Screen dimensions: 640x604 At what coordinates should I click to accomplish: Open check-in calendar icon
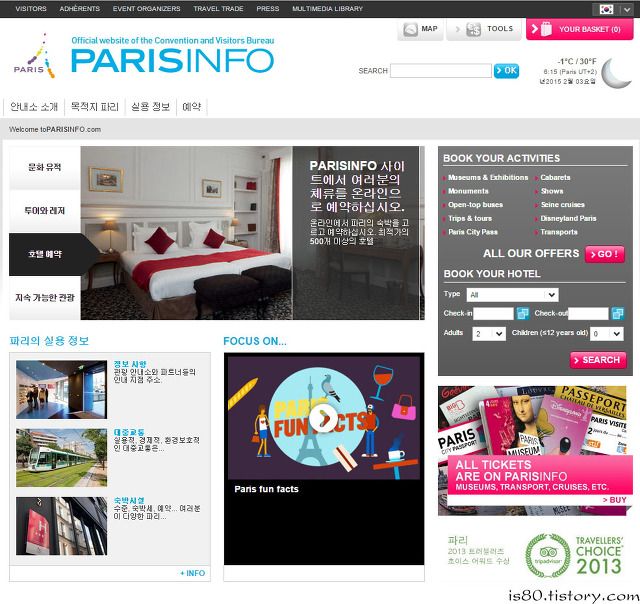(522, 313)
